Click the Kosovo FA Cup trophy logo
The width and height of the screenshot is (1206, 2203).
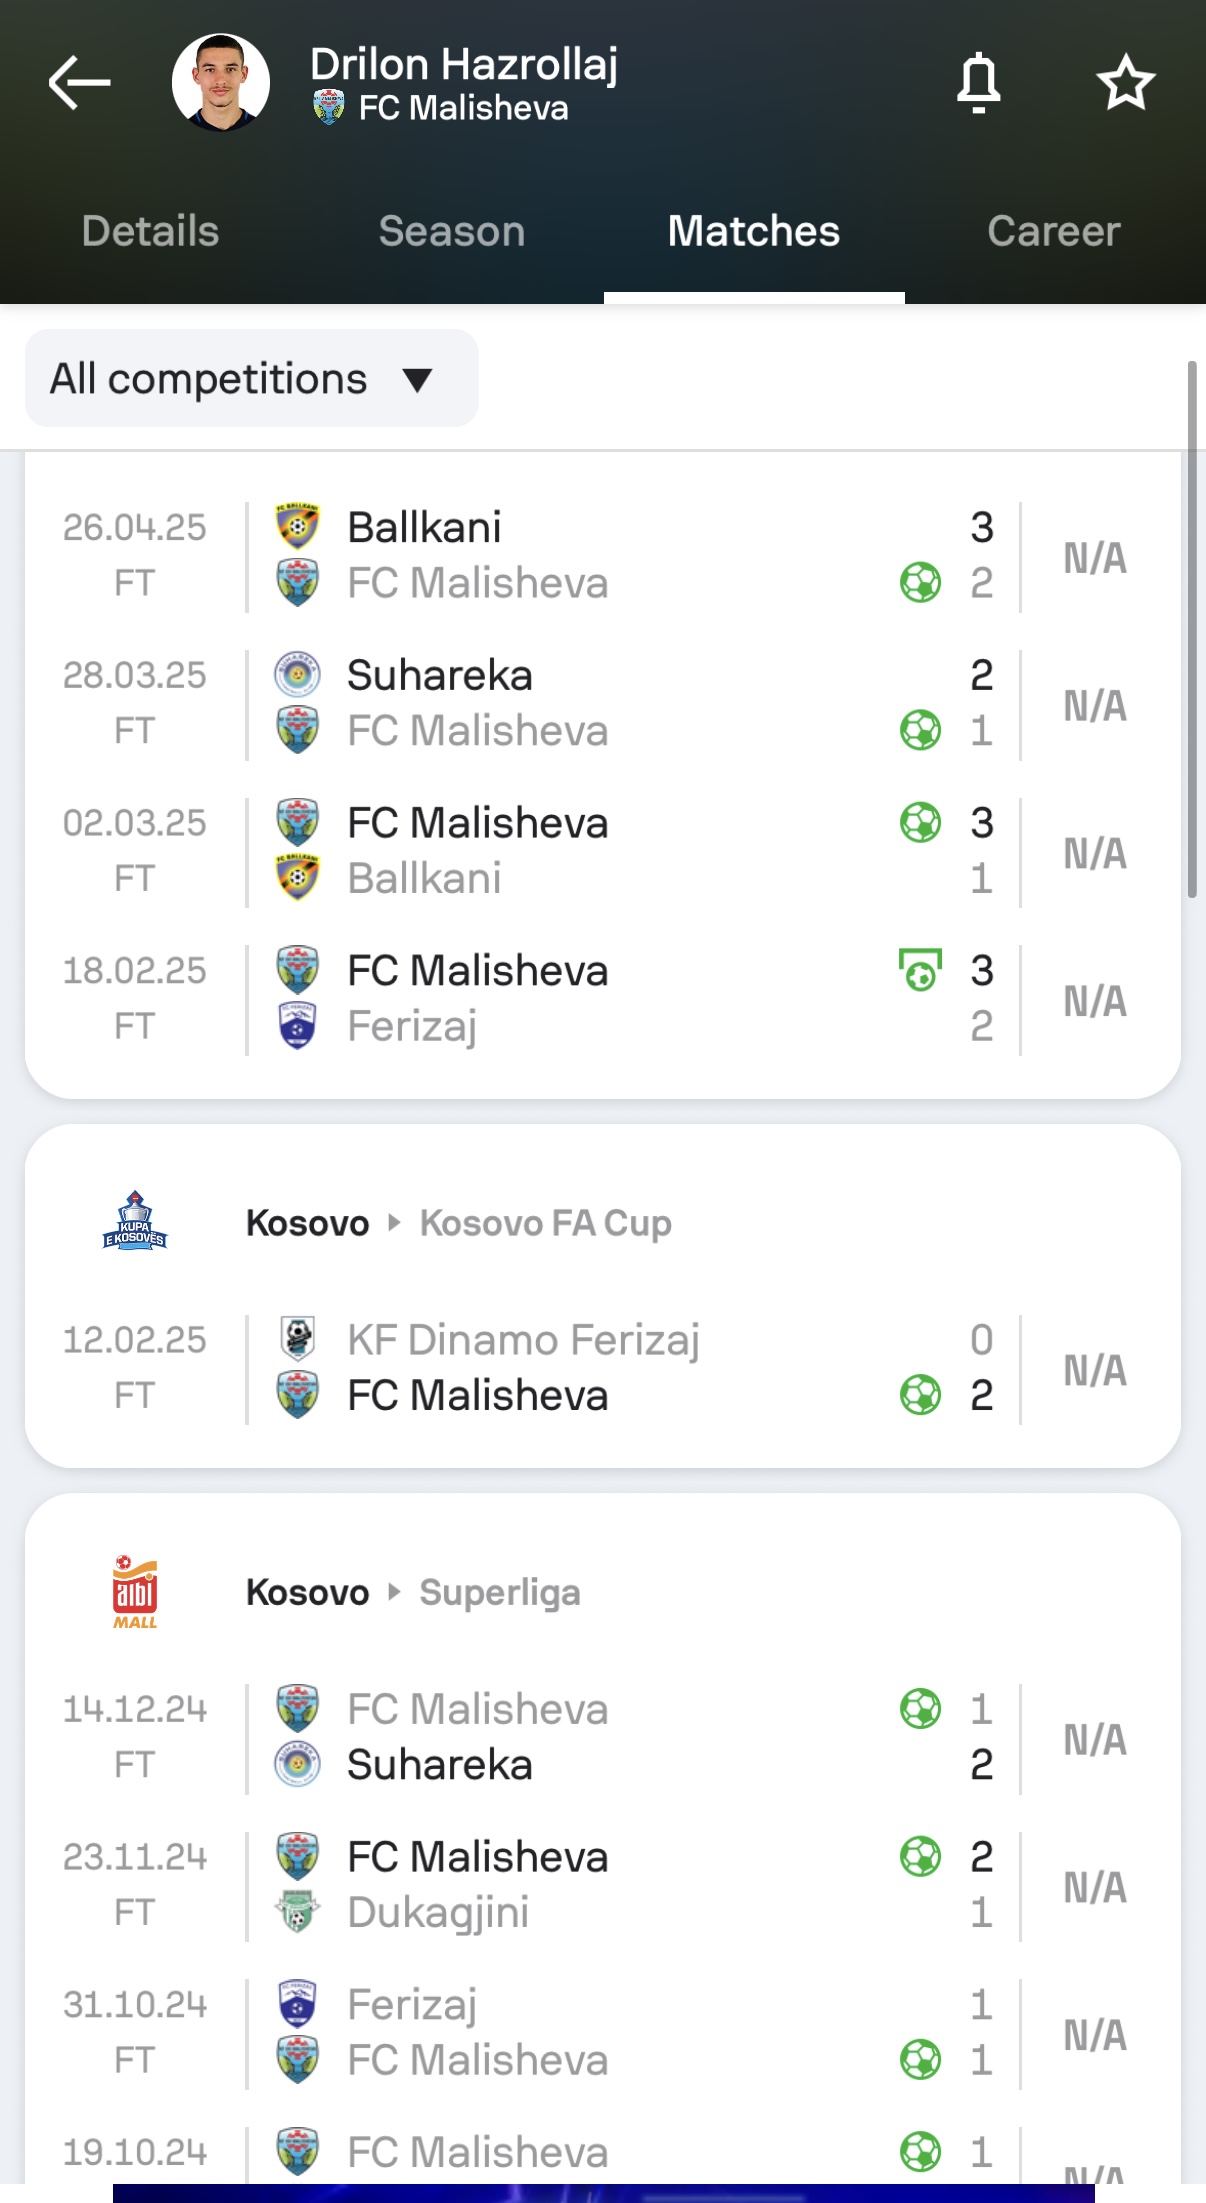[135, 1221]
